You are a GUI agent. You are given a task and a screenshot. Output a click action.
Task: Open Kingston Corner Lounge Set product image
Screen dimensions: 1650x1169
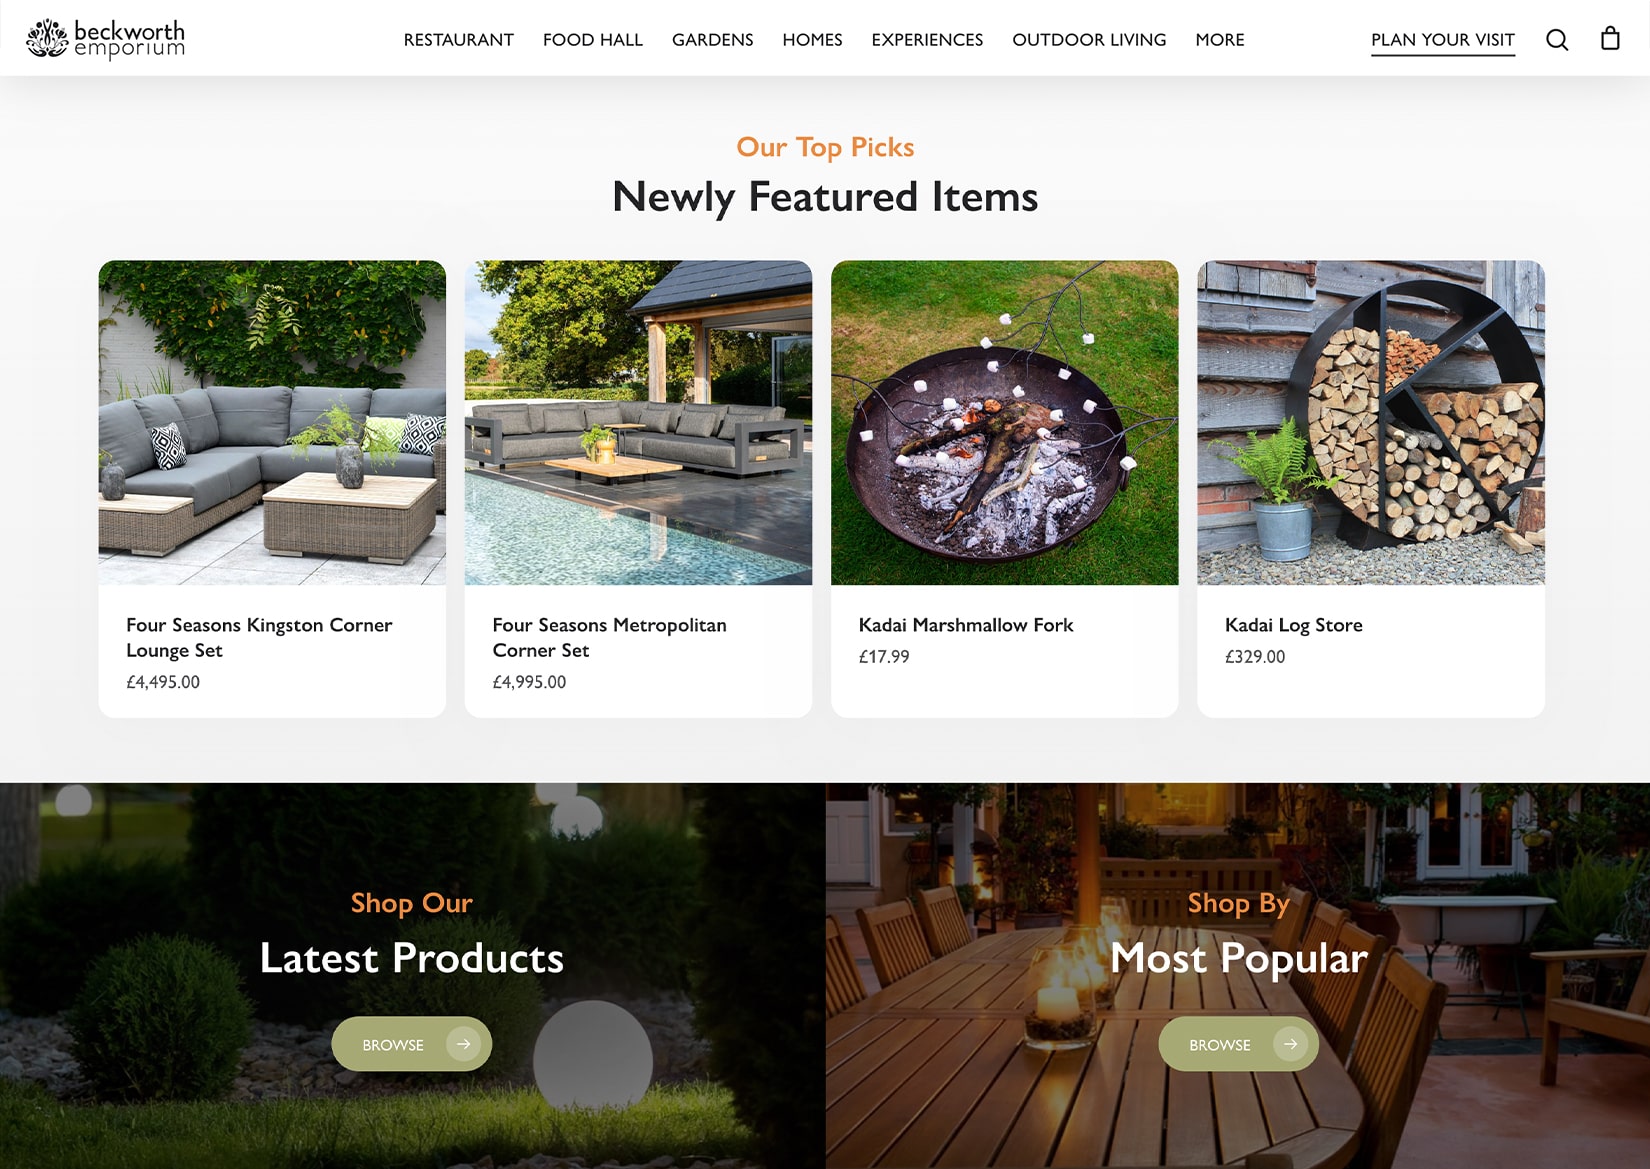pos(272,423)
